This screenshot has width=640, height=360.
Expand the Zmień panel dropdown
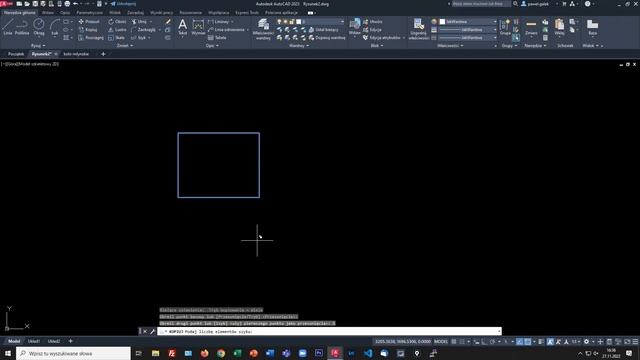tap(125, 46)
